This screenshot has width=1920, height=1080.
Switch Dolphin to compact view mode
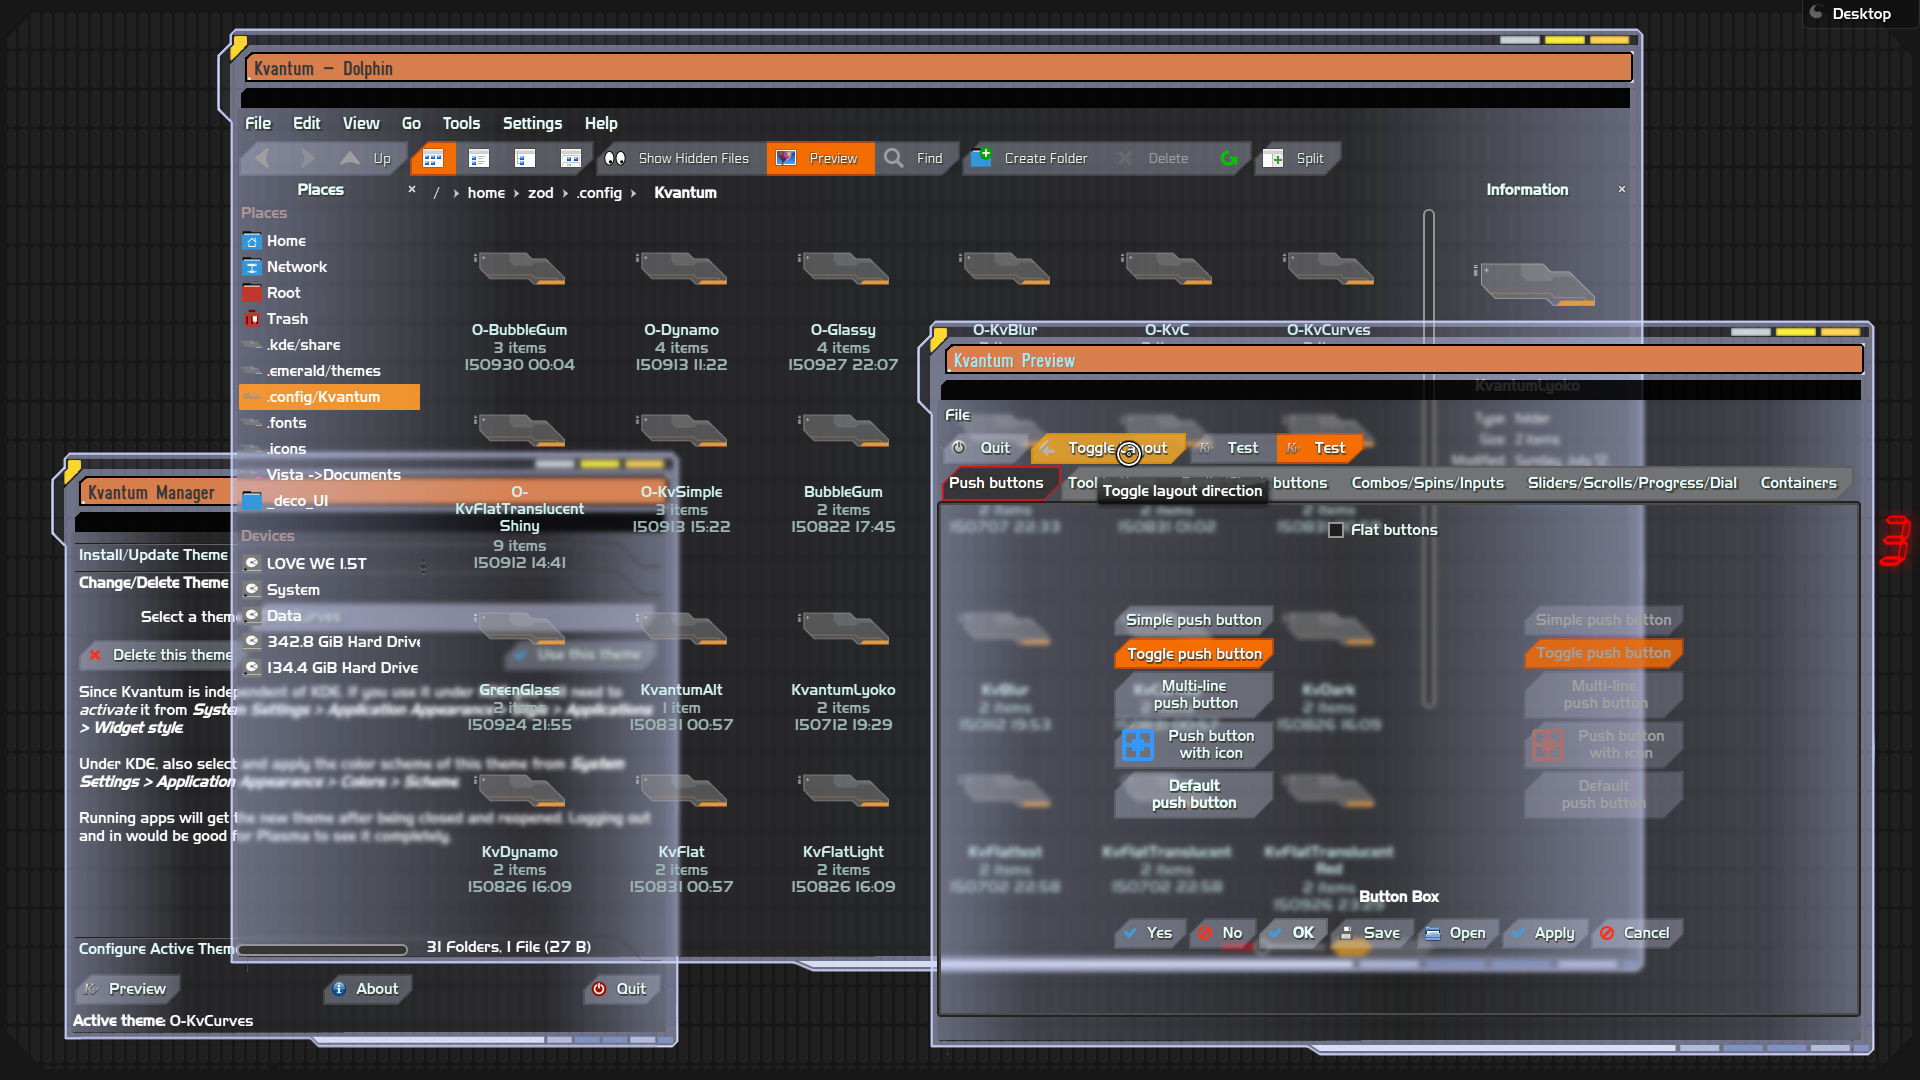[479, 158]
